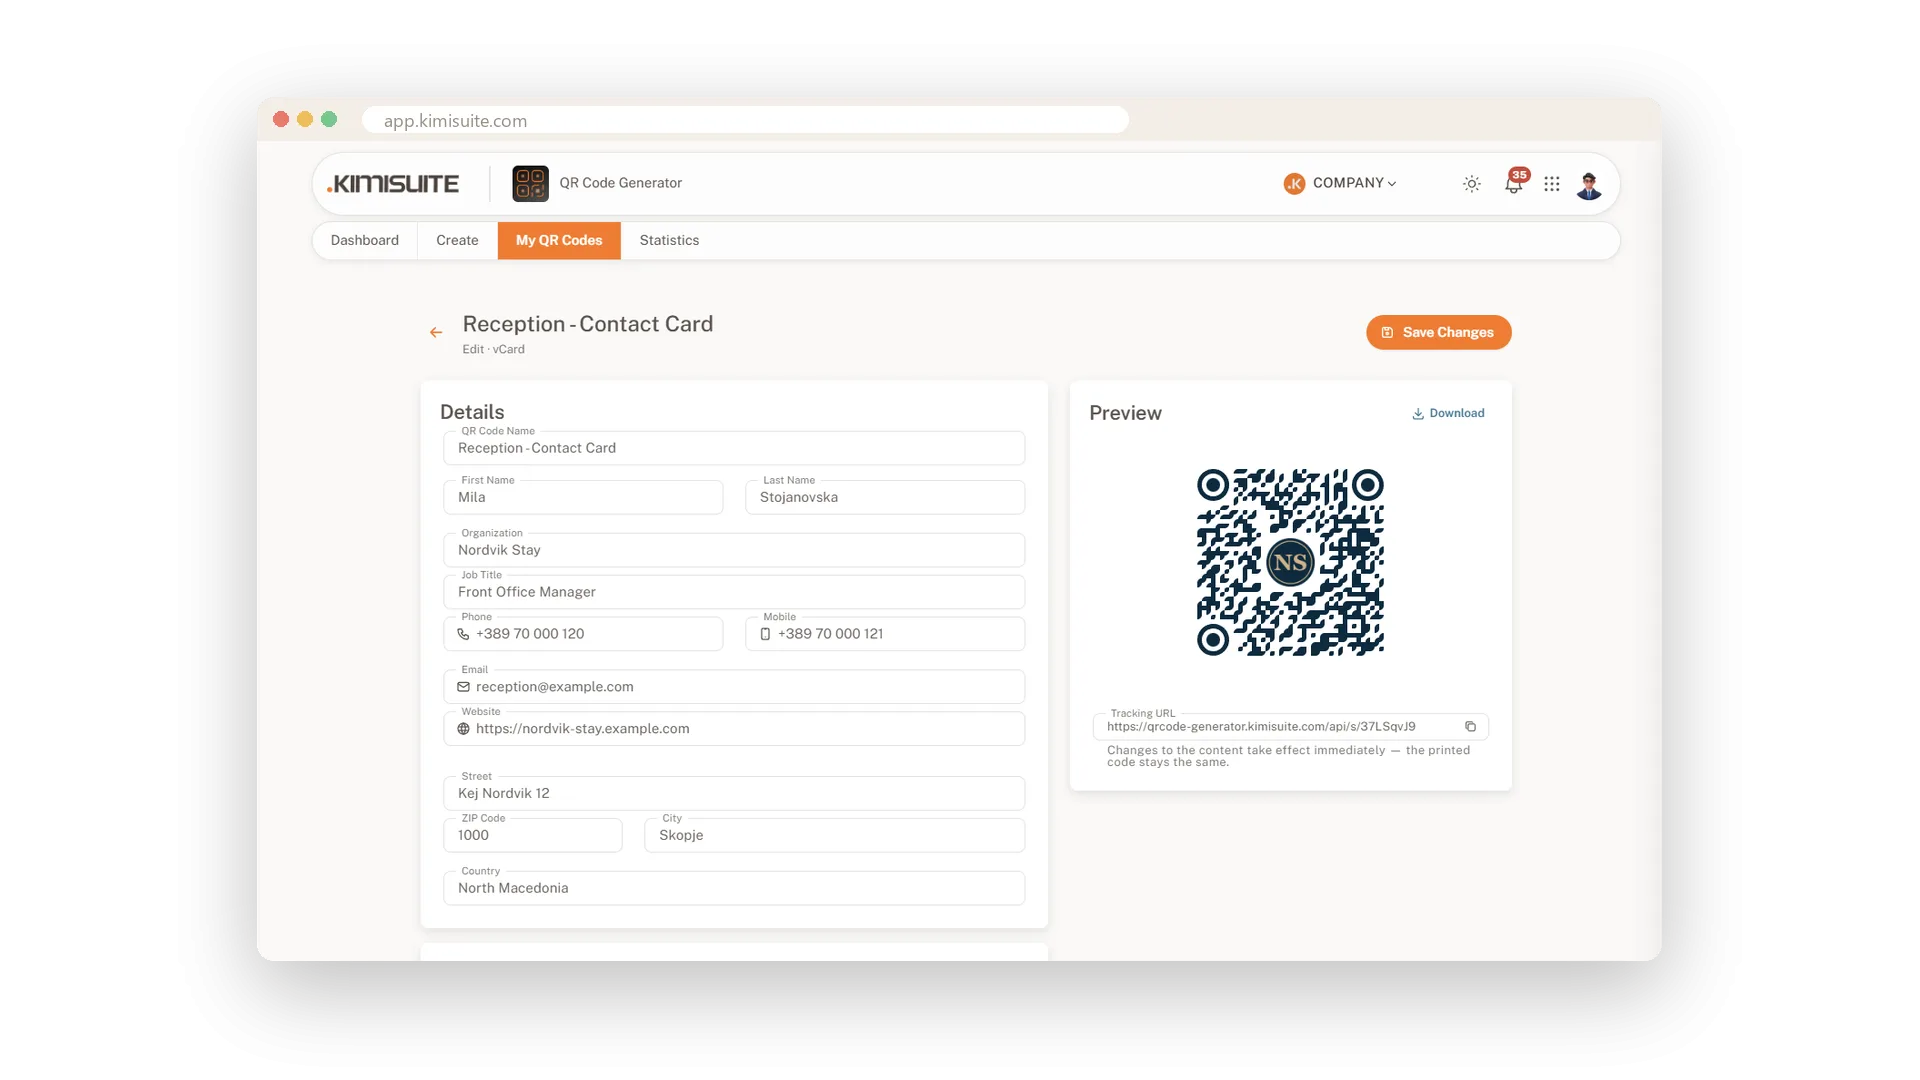Screen dimensions: 1920x1080
Task: Edit the QR Code Name field
Action: coord(734,448)
